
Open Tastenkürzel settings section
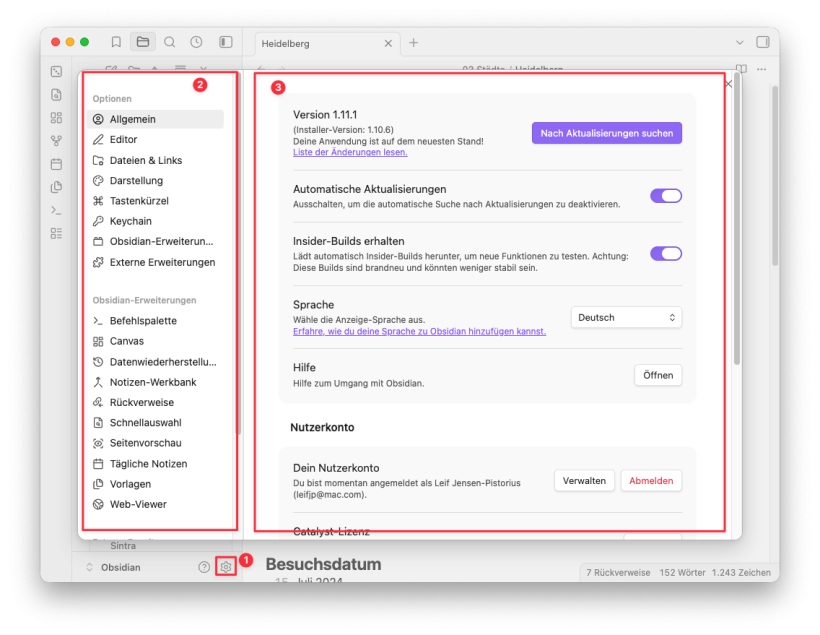pos(139,201)
